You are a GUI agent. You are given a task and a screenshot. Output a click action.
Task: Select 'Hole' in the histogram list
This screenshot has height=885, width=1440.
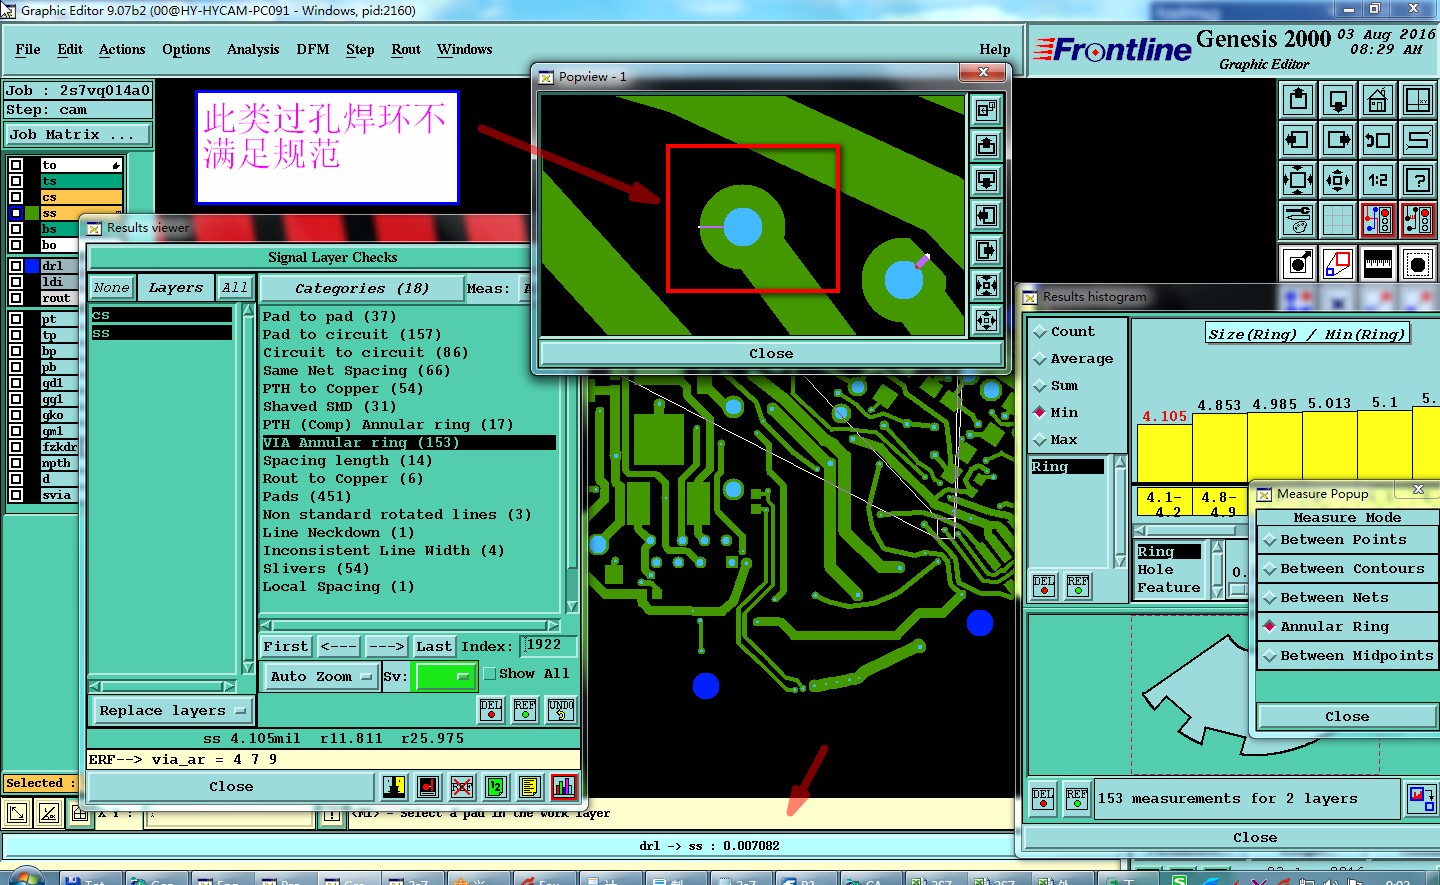click(x=1156, y=569)
